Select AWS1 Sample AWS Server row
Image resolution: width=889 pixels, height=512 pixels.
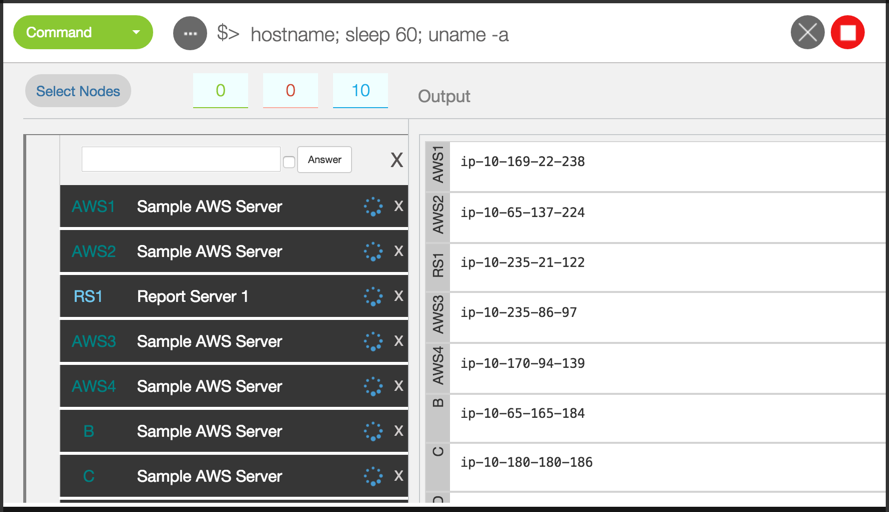[234, 206]
